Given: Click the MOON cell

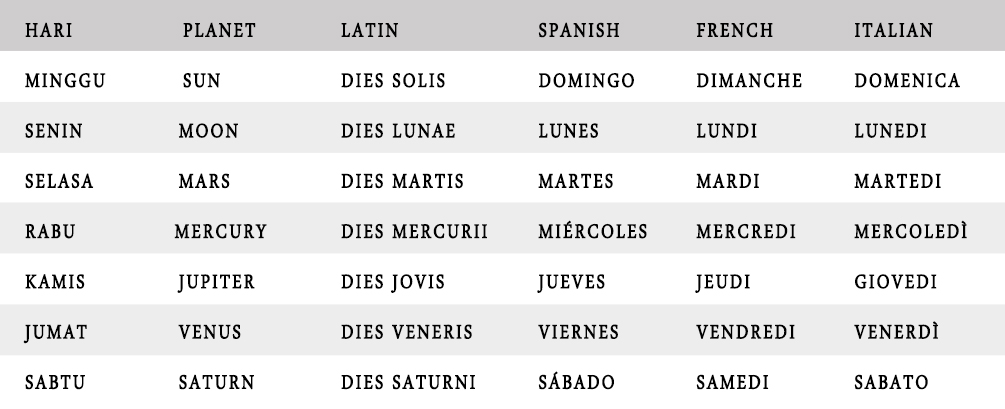Looking at the screenshot, I should [x=208, y=131].
